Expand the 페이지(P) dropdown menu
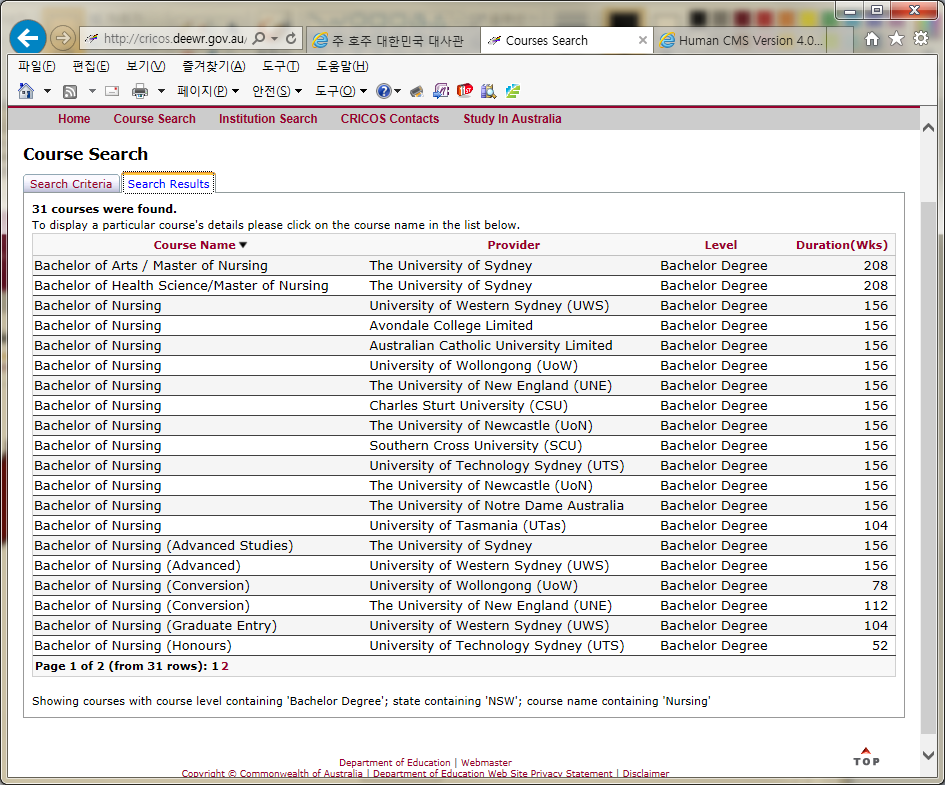This screenshot has width=945, height=785. pos(208,91)
